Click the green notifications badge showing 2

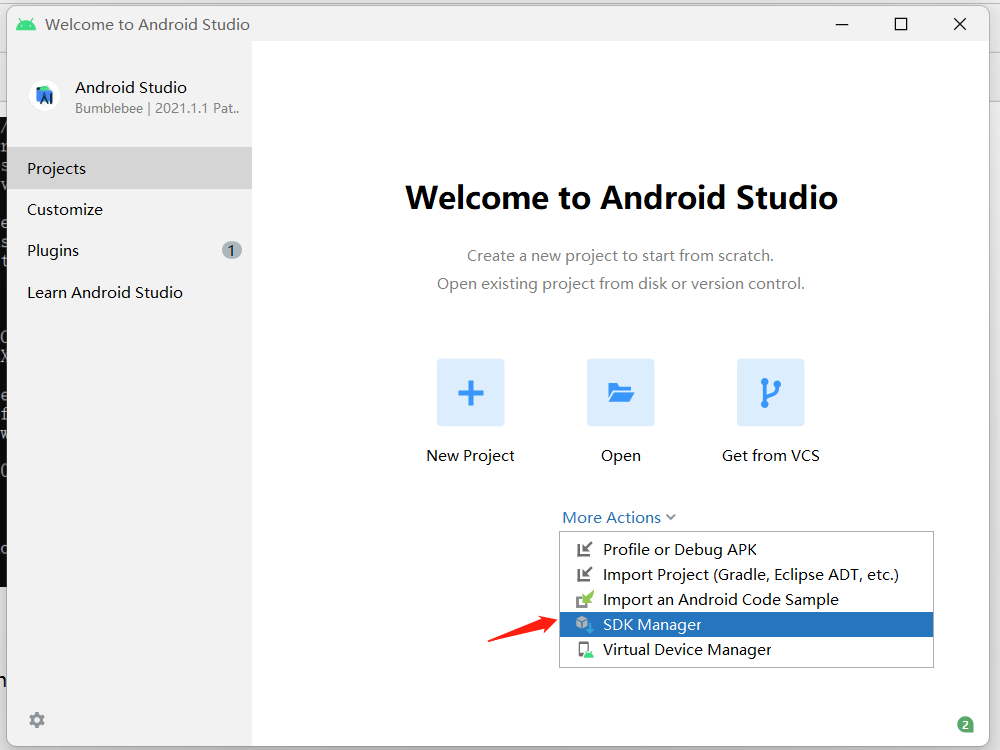pyautogui.click(x=965, y=724)
